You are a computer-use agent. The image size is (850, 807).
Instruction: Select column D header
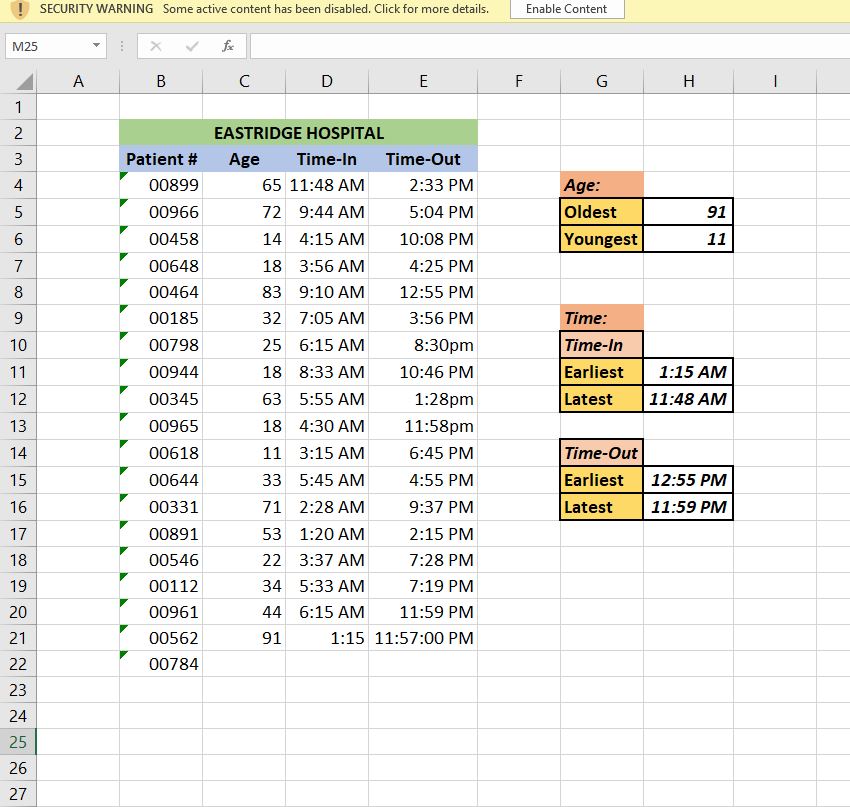coord(327,81)
